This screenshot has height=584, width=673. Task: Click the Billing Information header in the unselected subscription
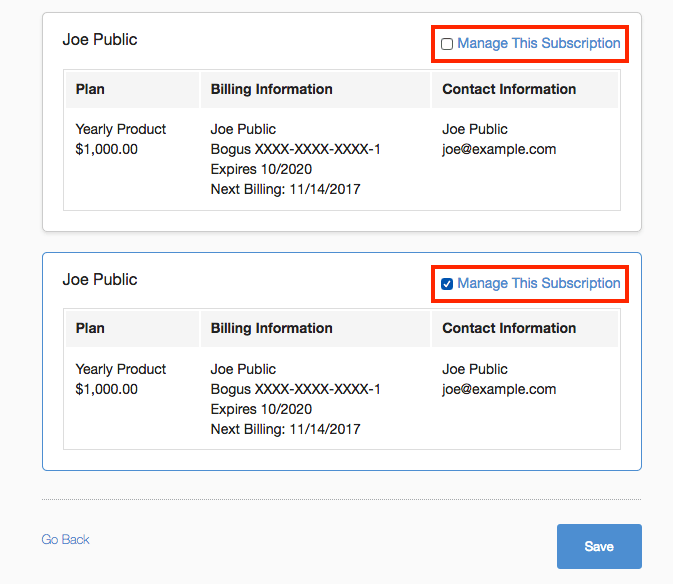coord(271,89)
